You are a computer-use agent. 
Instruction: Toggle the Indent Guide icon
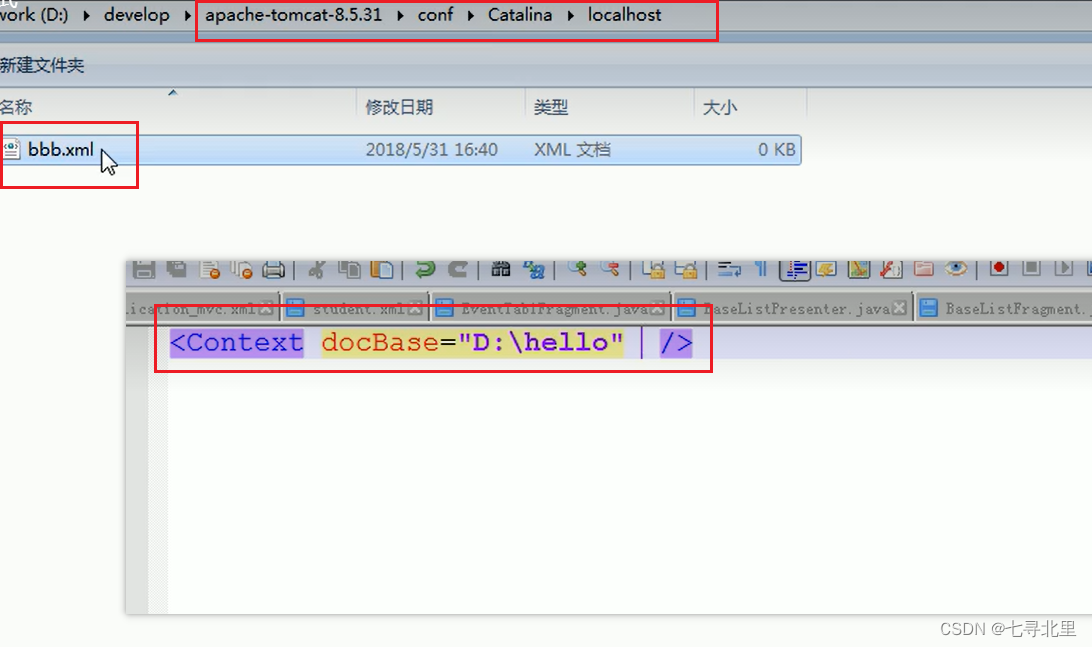pos(795,270)
